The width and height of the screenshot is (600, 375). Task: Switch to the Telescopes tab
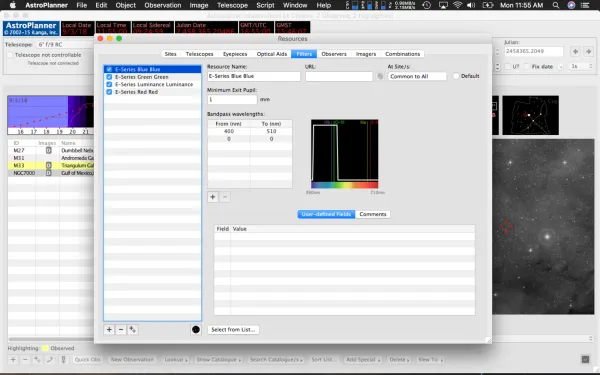(x=199, y=54)
